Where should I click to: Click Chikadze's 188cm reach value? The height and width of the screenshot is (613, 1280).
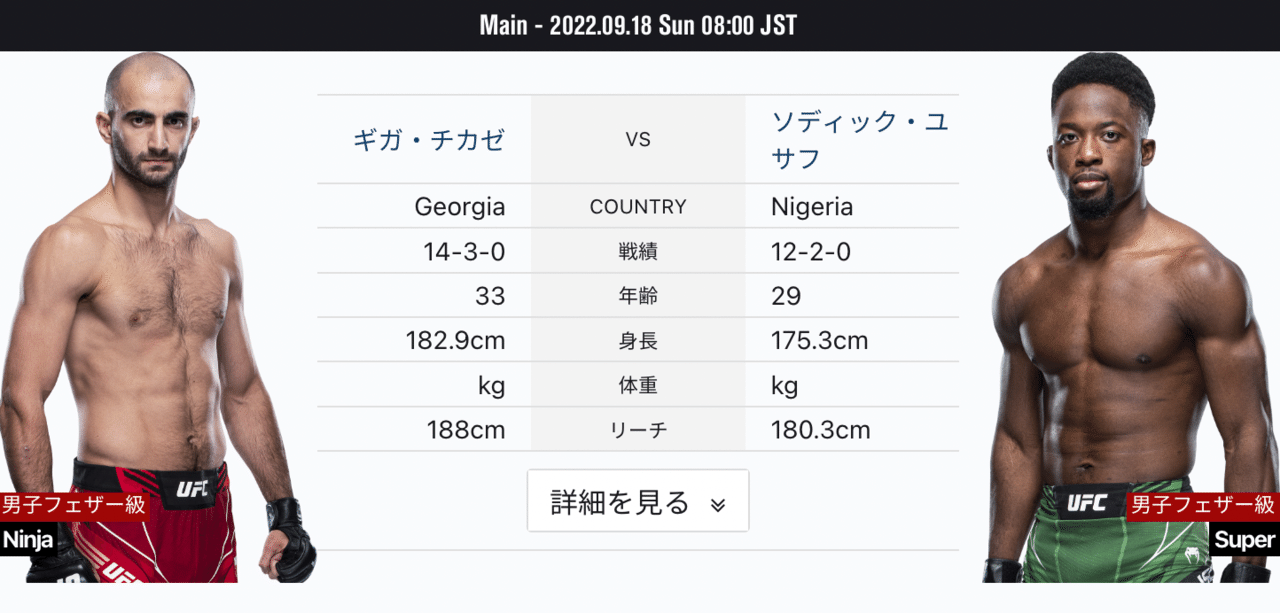[x=465, y=430]
